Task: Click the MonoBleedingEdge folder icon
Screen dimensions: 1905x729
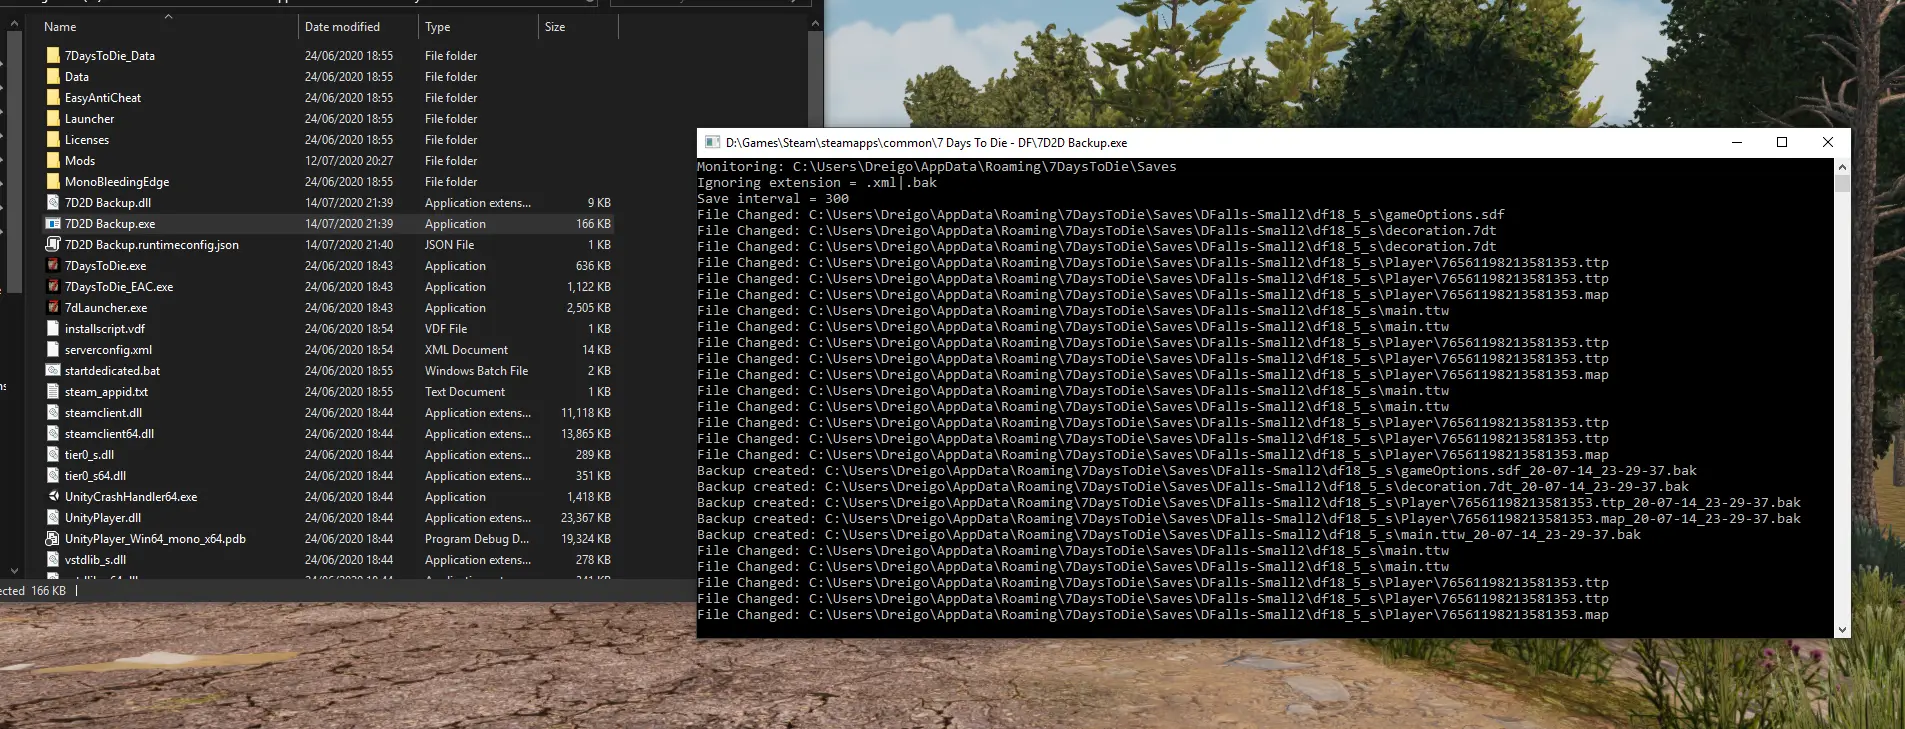Action: click(x=53, y=182)
